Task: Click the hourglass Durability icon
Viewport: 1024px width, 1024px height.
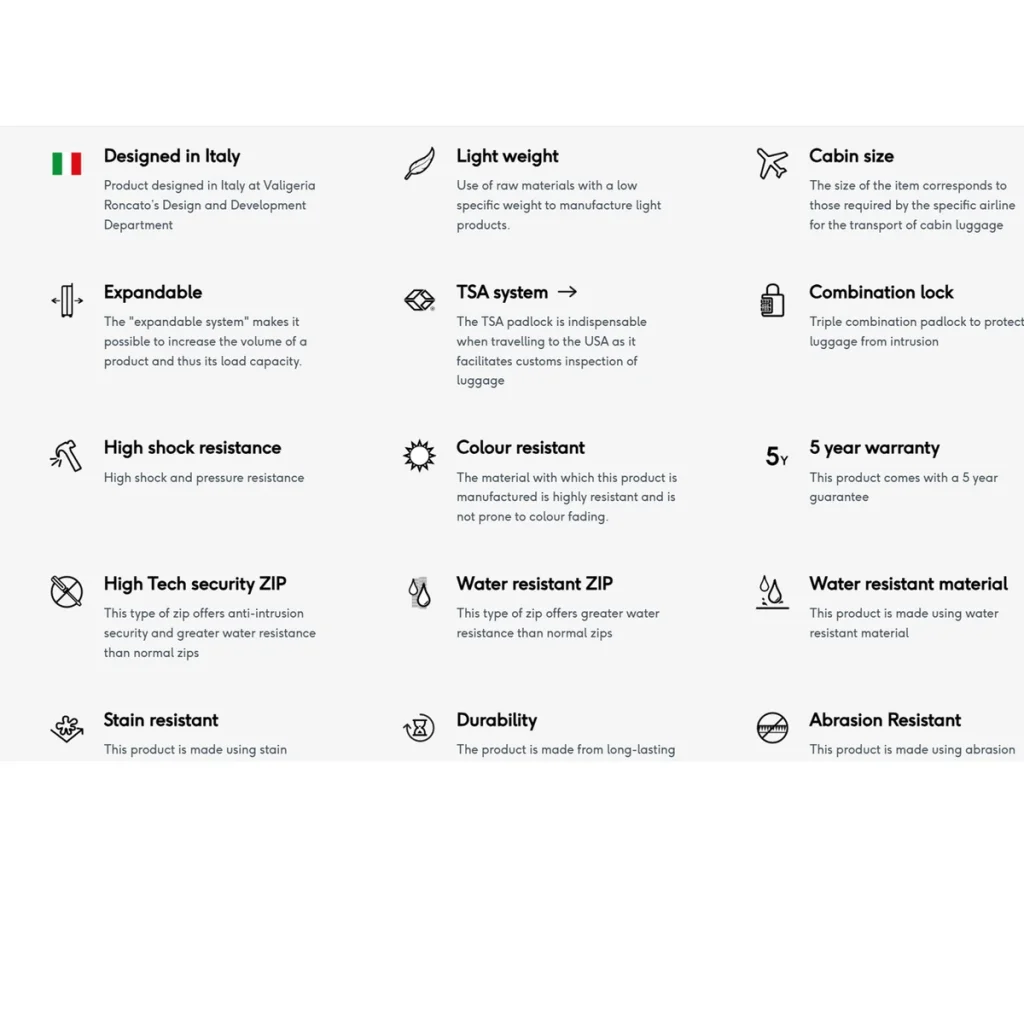Action: click(419, 728)
